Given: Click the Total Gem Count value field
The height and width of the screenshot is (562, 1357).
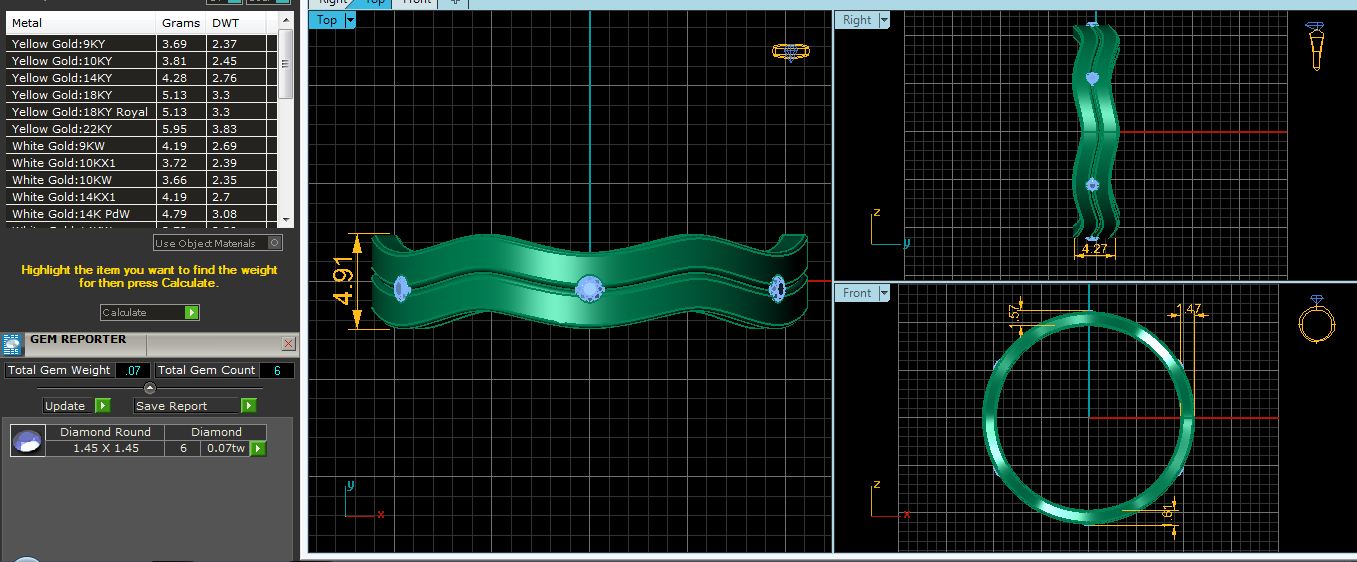Looking at the screenshot, I should tap(277, 370).
